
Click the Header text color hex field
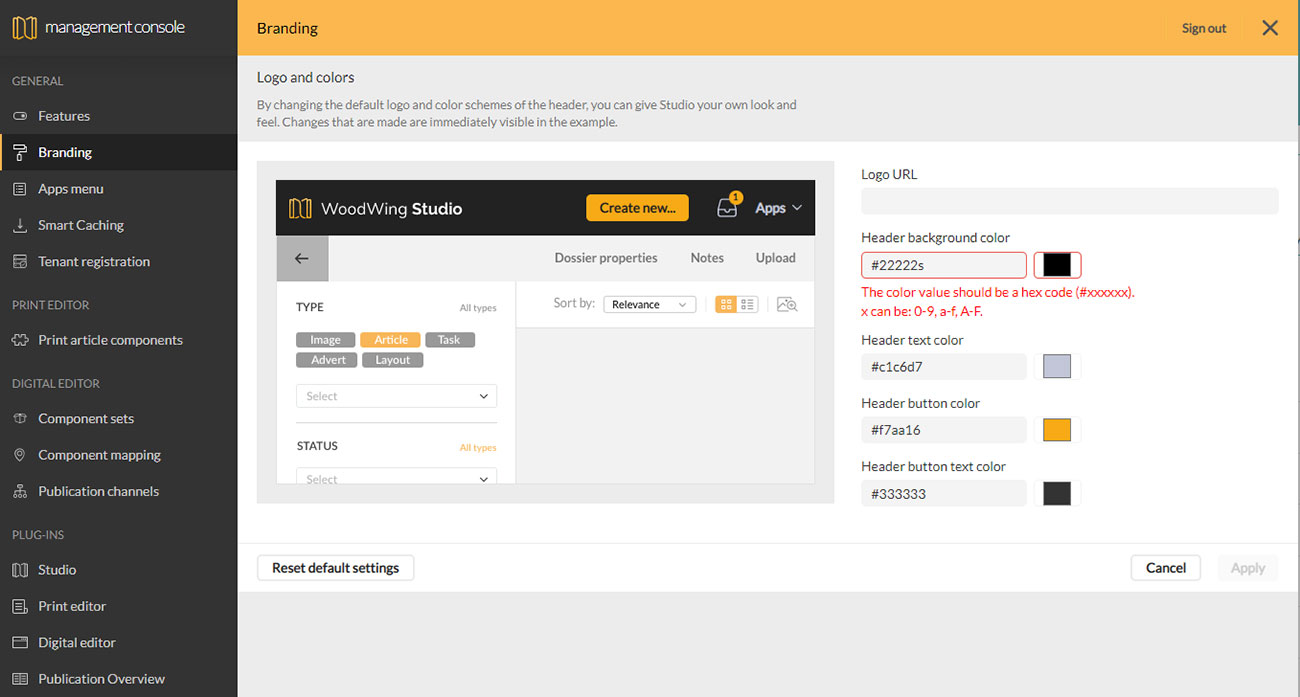tap(944, 366)
